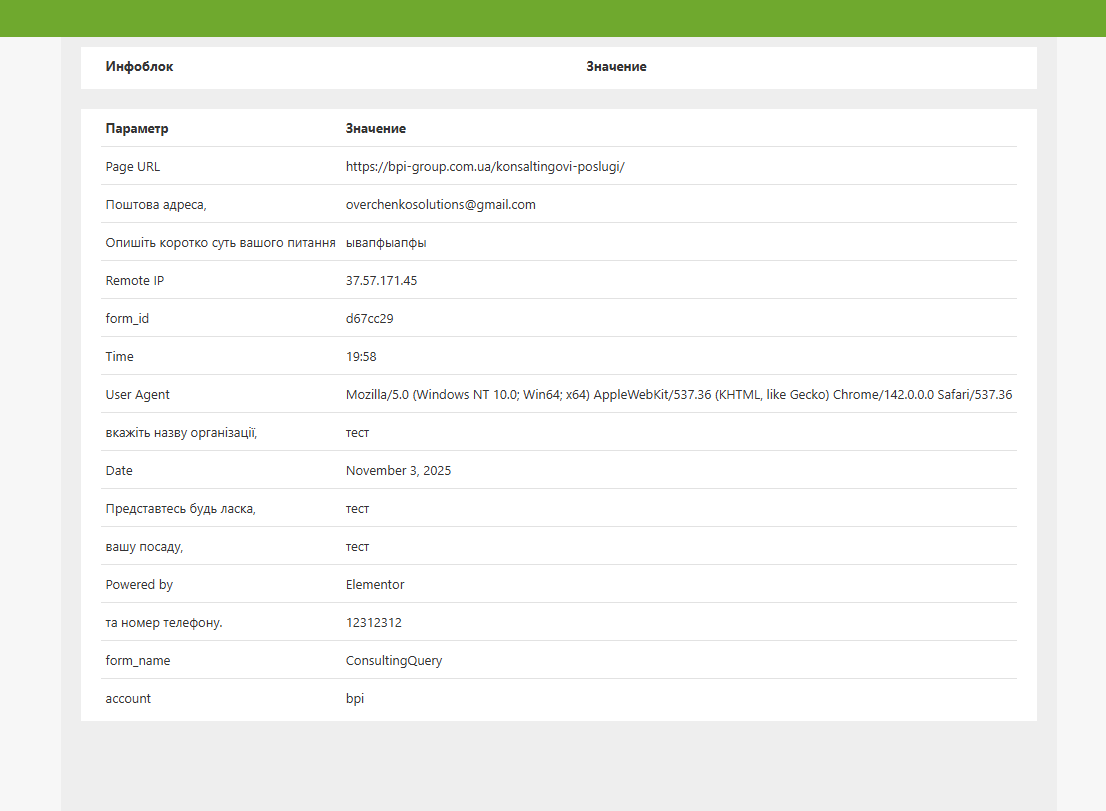Select the Date label
The width and height of the screenshot is (1106, 811).
[x=118, y=471]
